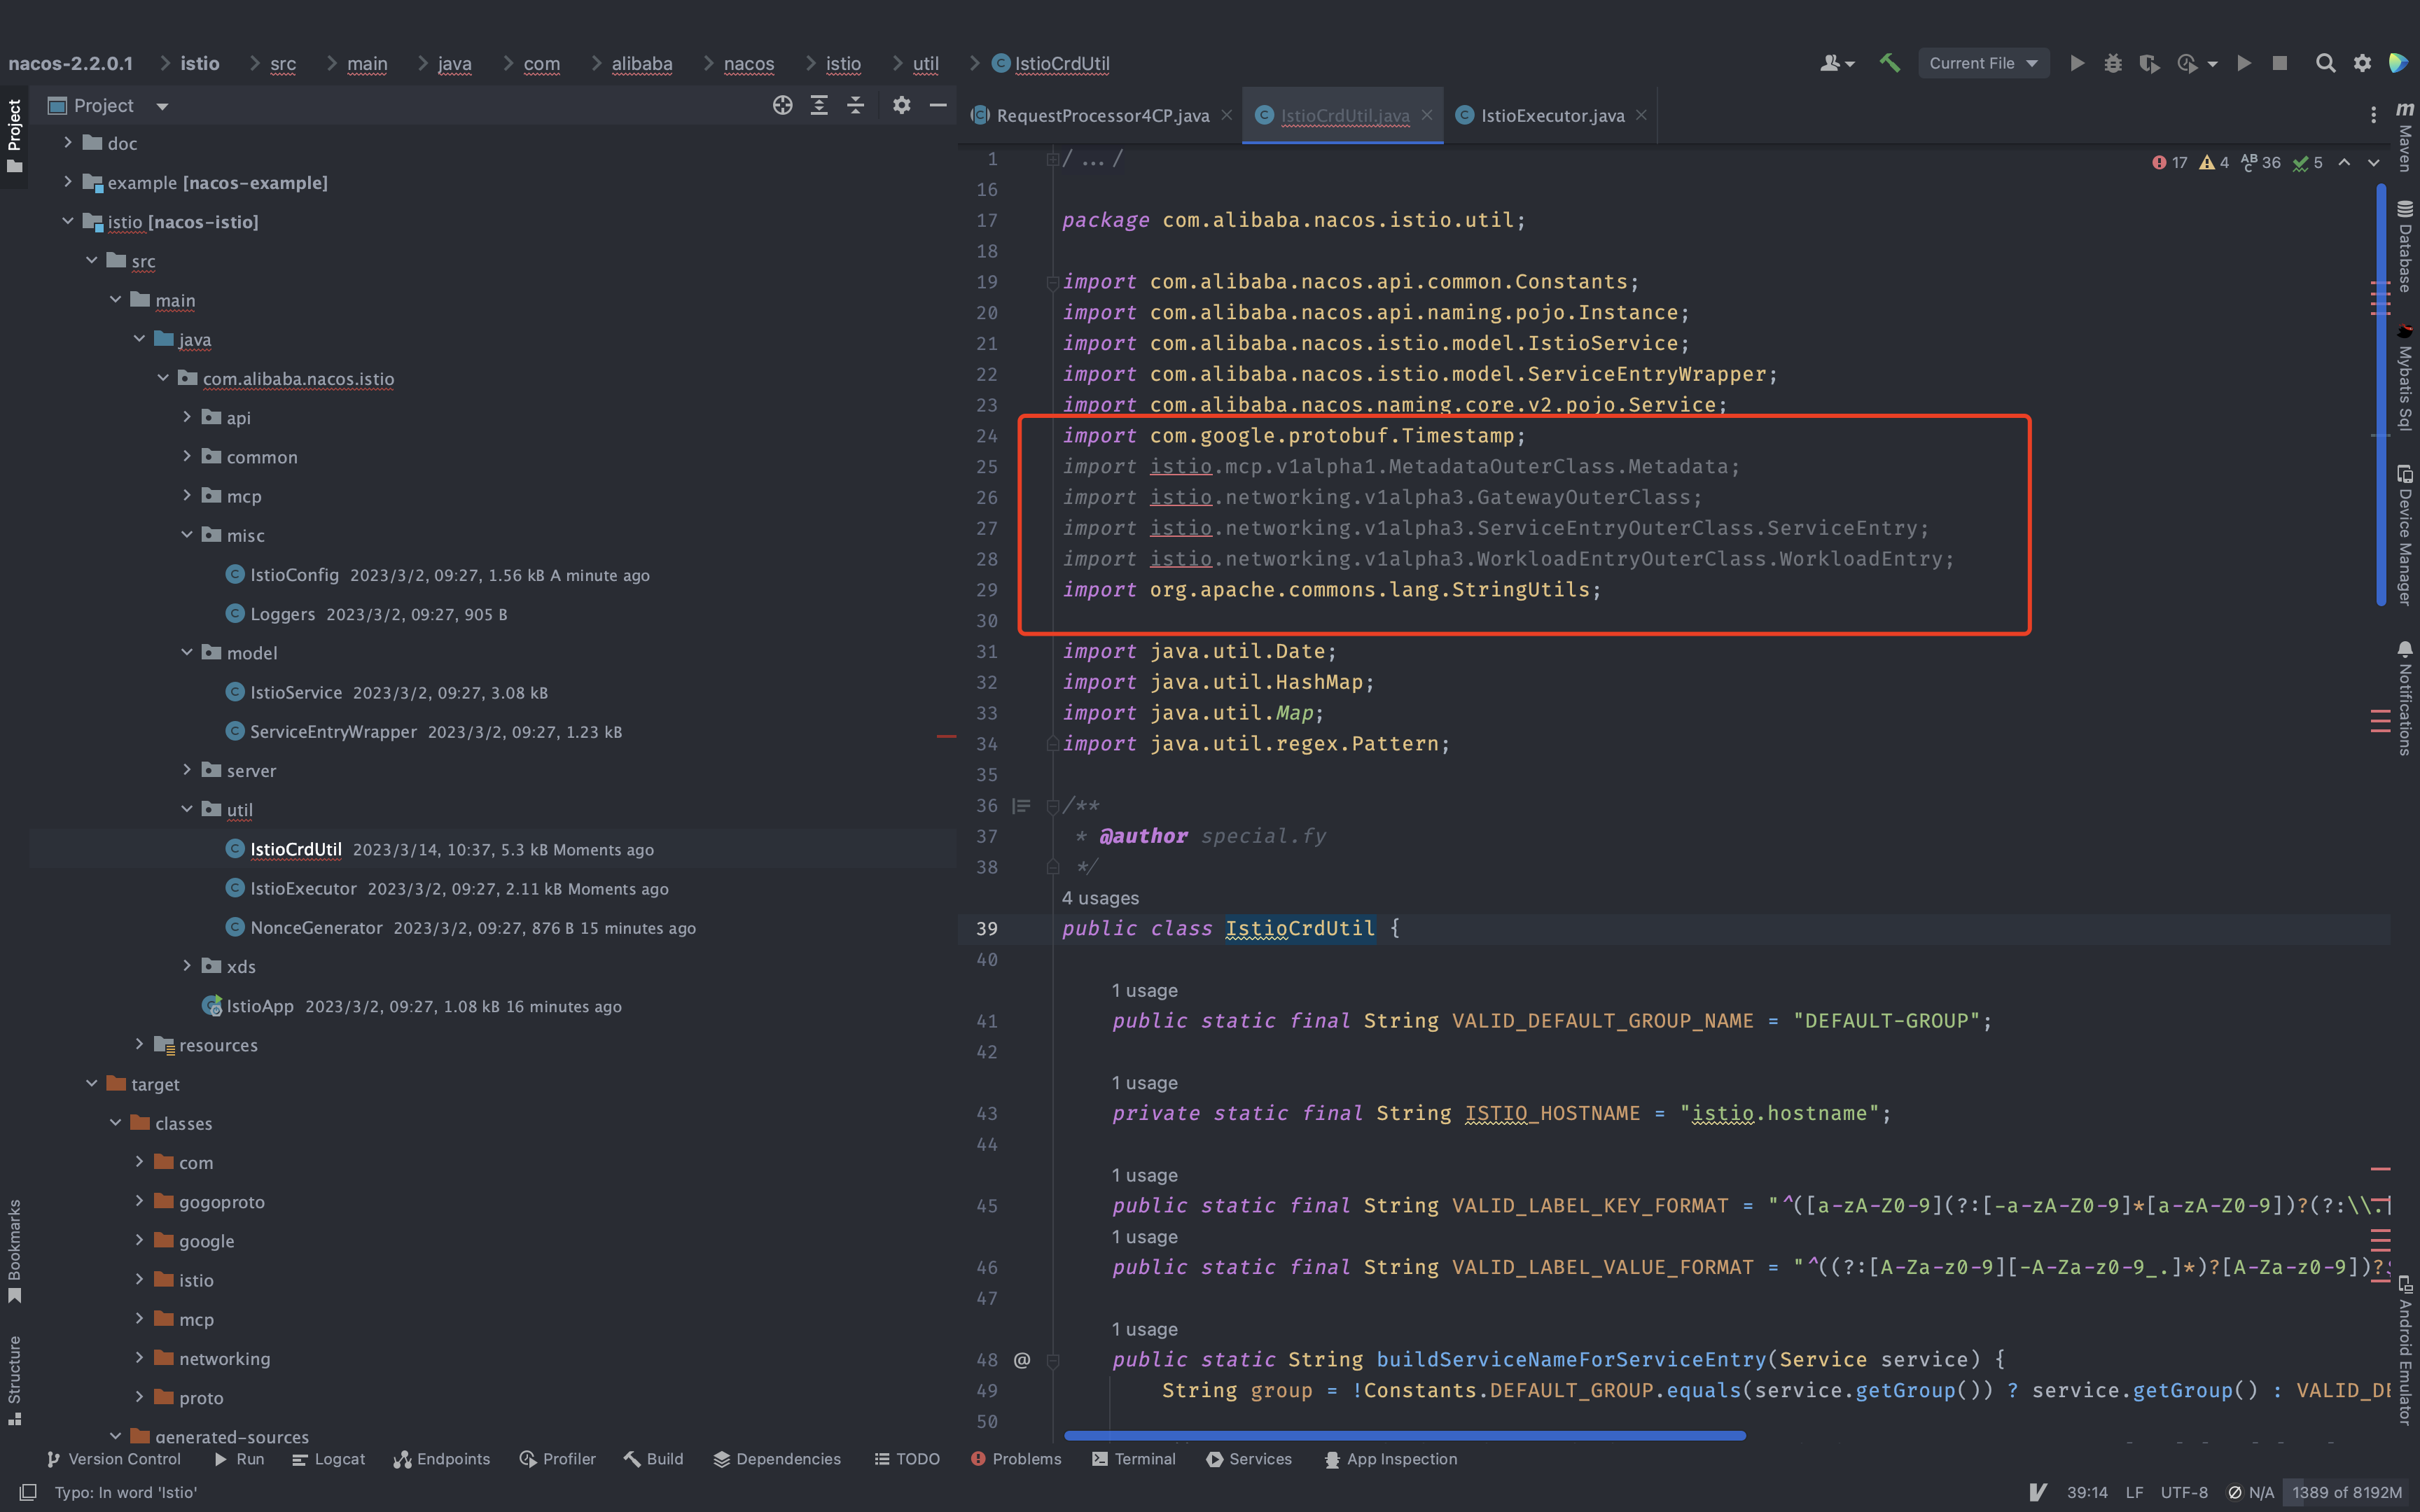The height and width of the screenshot is (1512, 2420).
Task: Open Search Everywhere magnifier icon
Action: click(x=2326, y=63)
